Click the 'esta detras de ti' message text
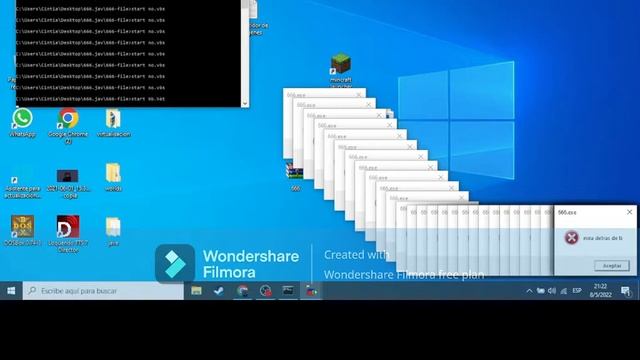Screen dimensions: 640x360 [602, 238]
